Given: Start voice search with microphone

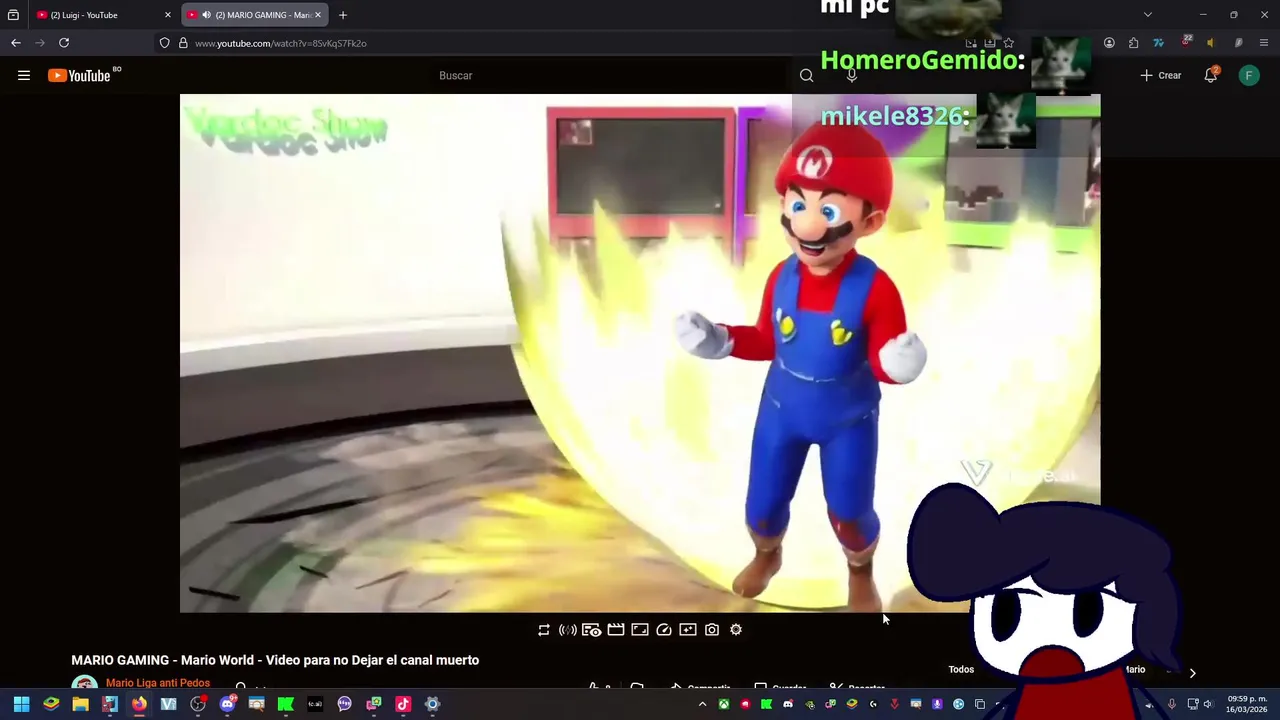Looking at the screenshot, I should tap(852, 75).
